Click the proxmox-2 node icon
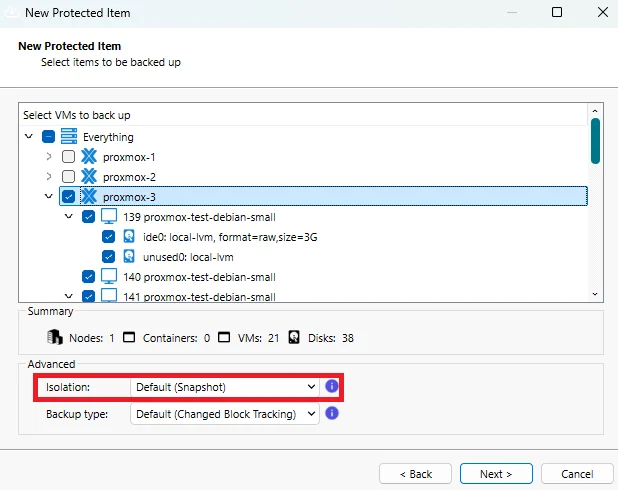Image resolution: width=618 pixels, height=490 pixels. (x=89, y=177)
